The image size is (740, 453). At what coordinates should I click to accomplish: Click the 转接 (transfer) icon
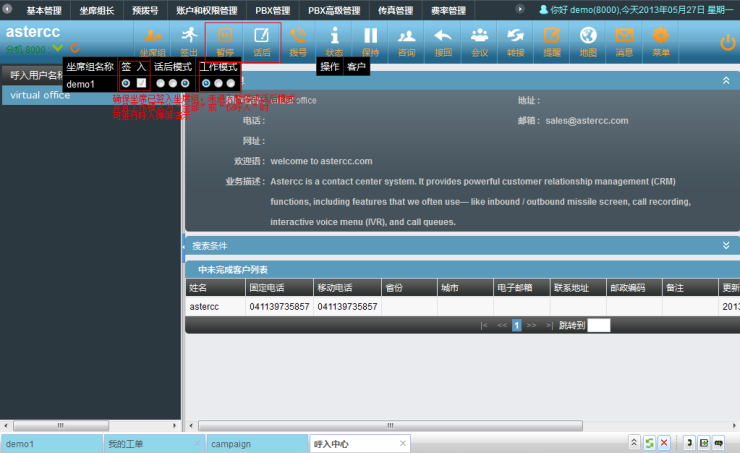pyautogui.click(x=515, y=40)
